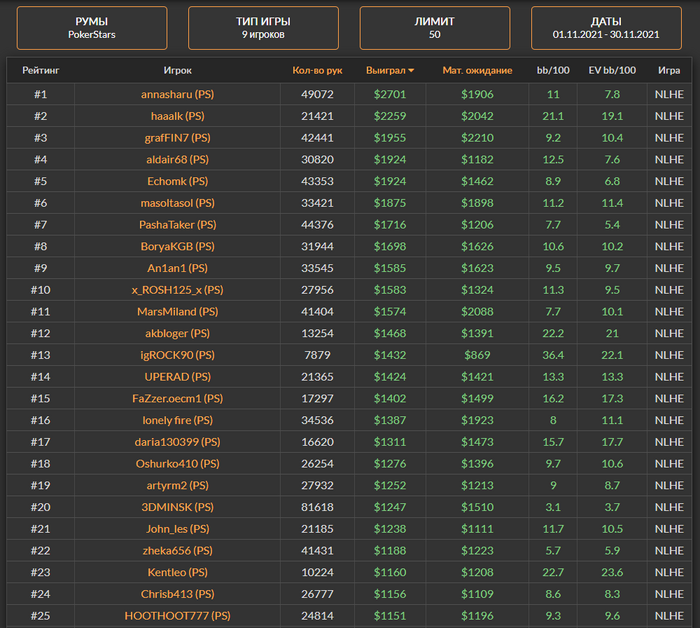This screenshot has width=700, height=628.
Task: Click player igROCK90 (PS)
Action: pyautogui.click(x=177, y=355)
